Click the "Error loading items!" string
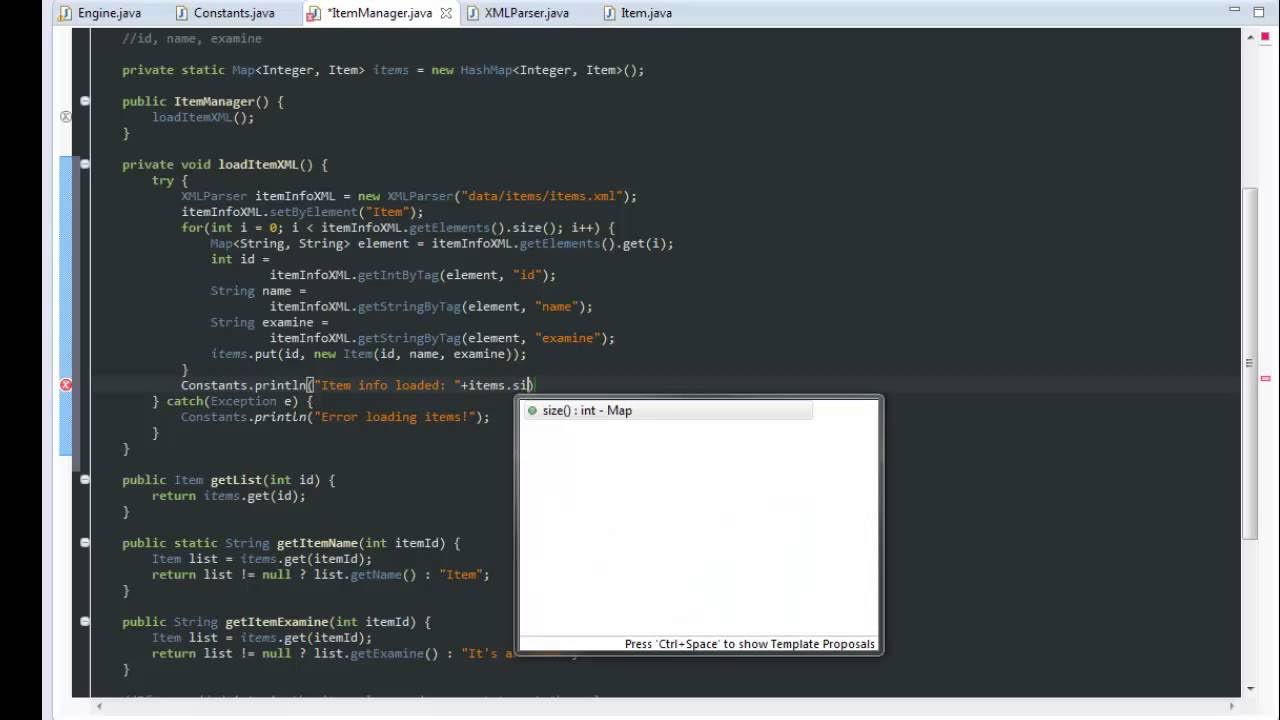The width and height of the screenshot is (1280, 720). [399, 417]
